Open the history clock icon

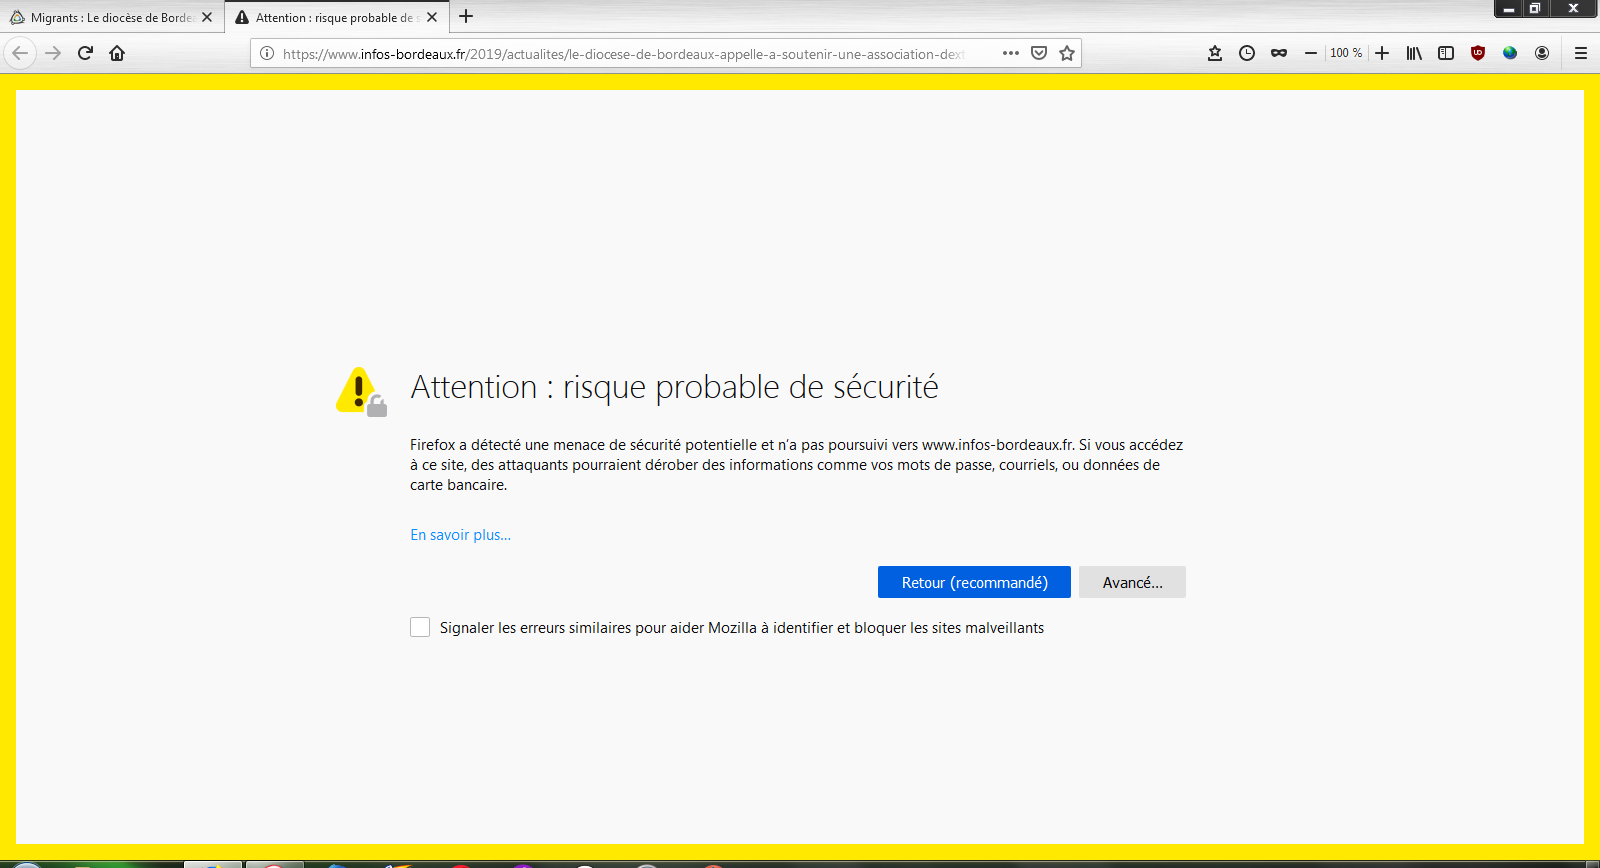tap(1247, 53)
